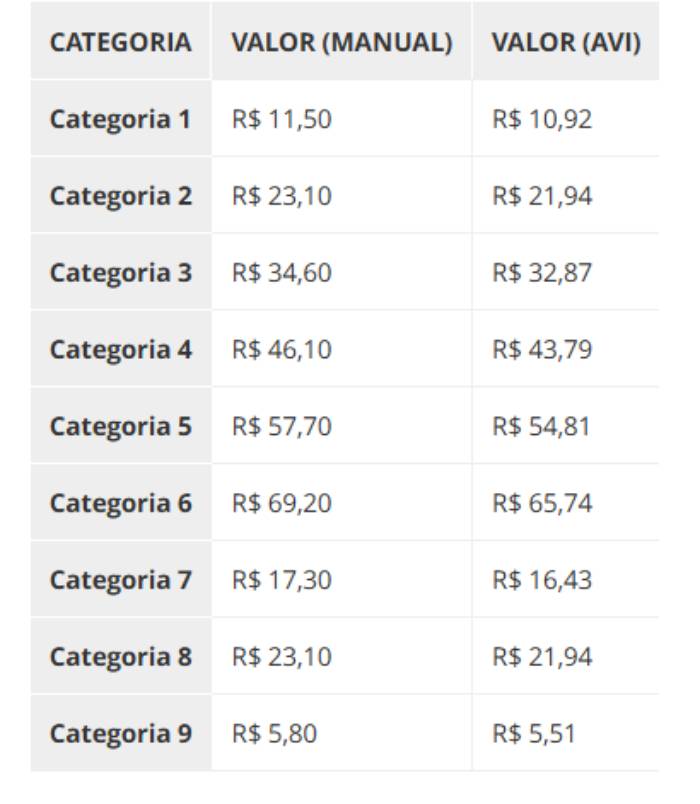Click the R$ 17,30 manual value

click(282, 580)
